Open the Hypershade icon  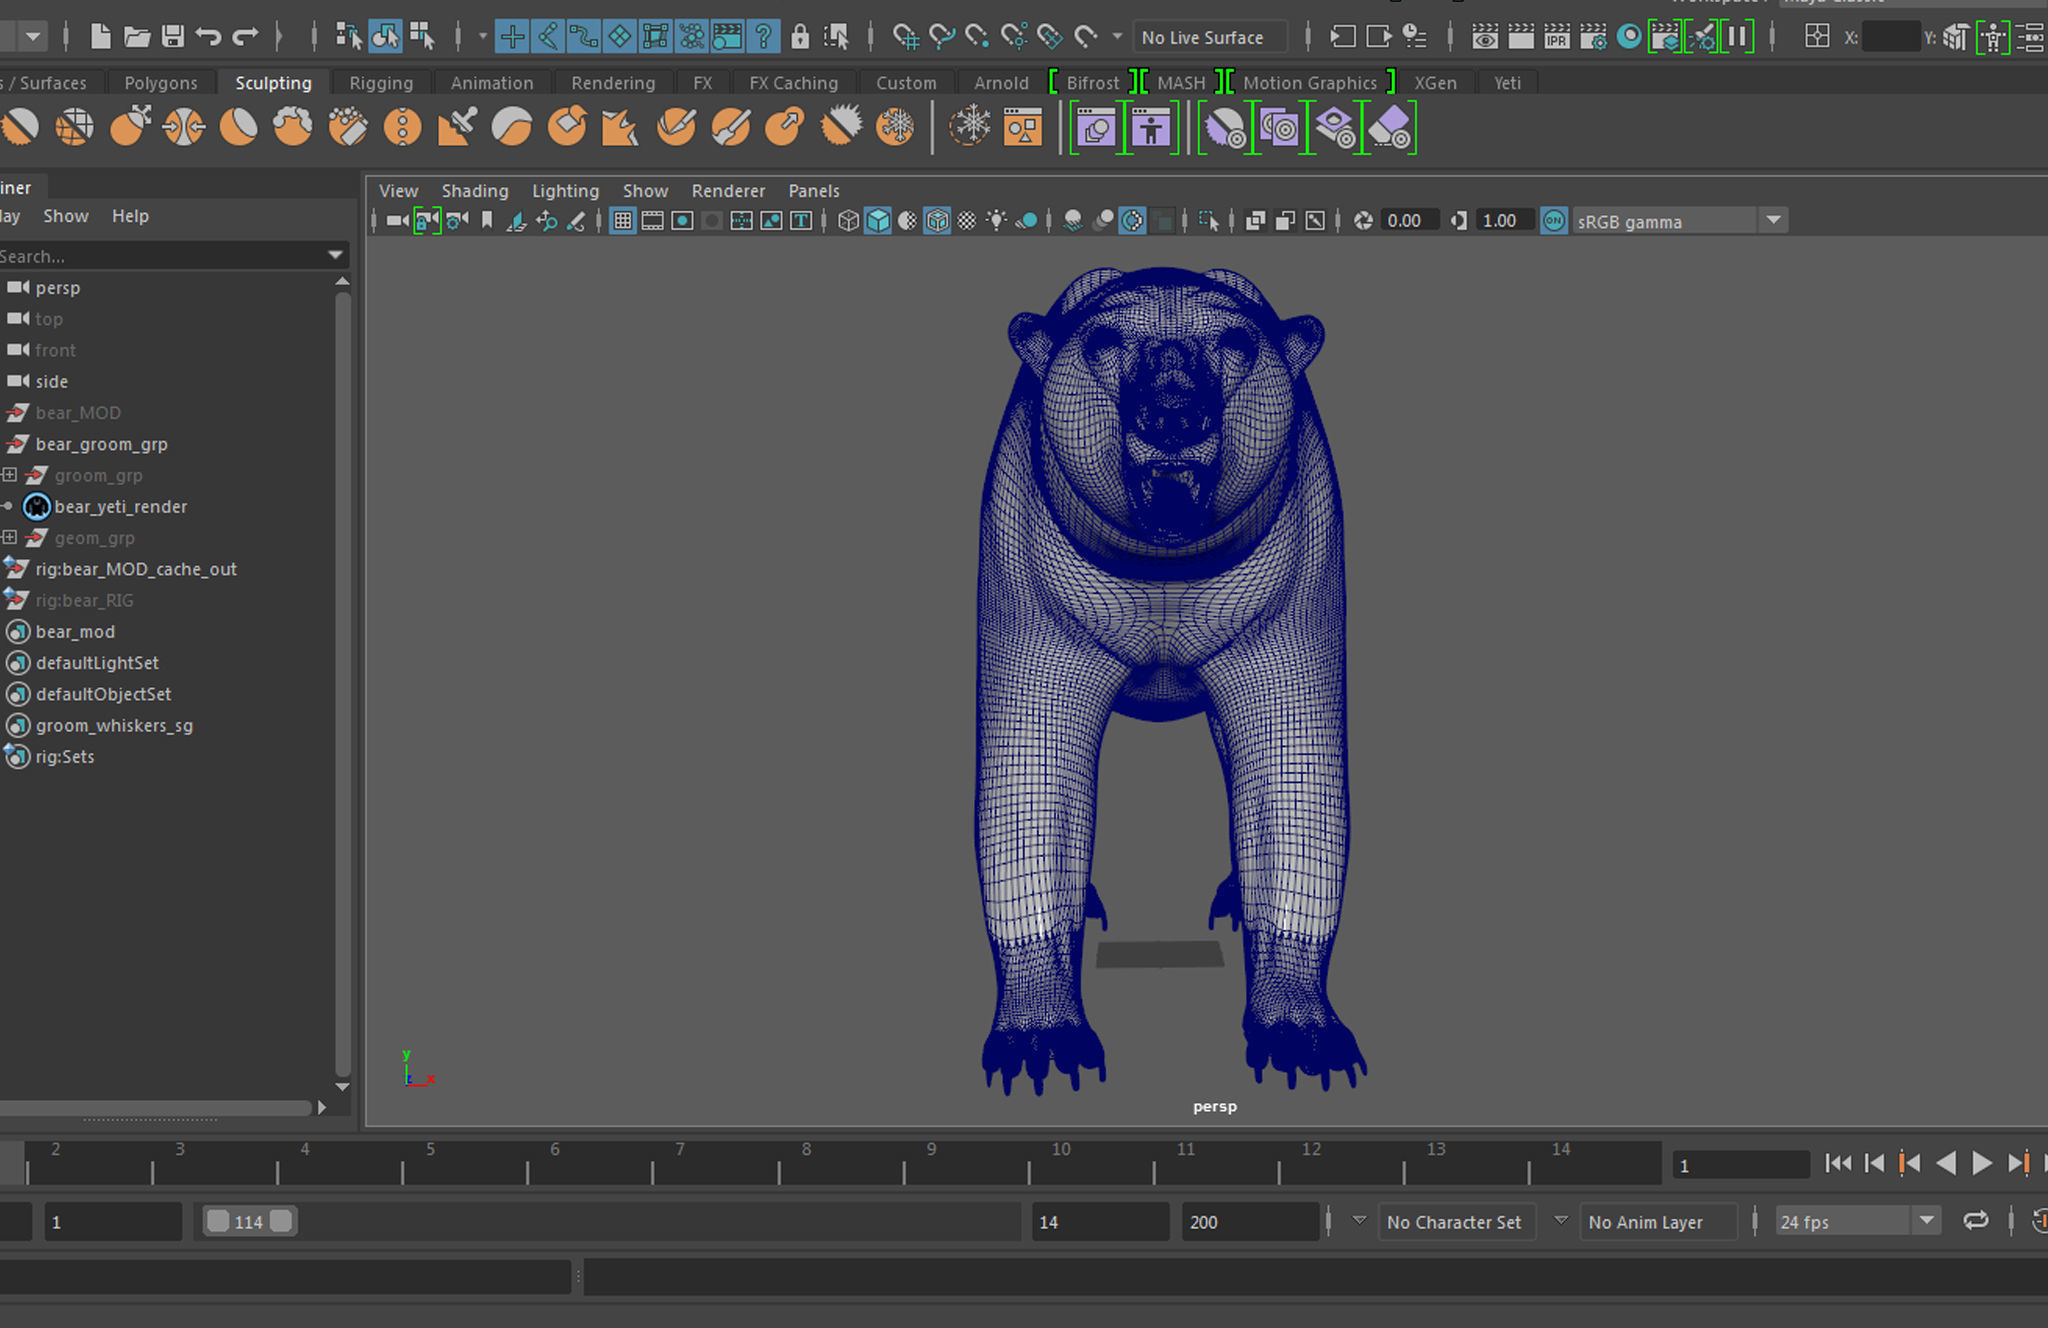click(x=1629, y=37)
